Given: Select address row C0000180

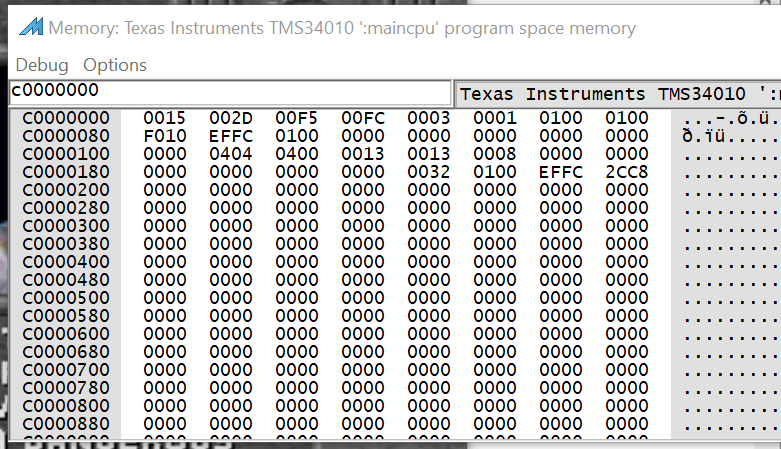Looking at the screenshot, I should point(66,172).
